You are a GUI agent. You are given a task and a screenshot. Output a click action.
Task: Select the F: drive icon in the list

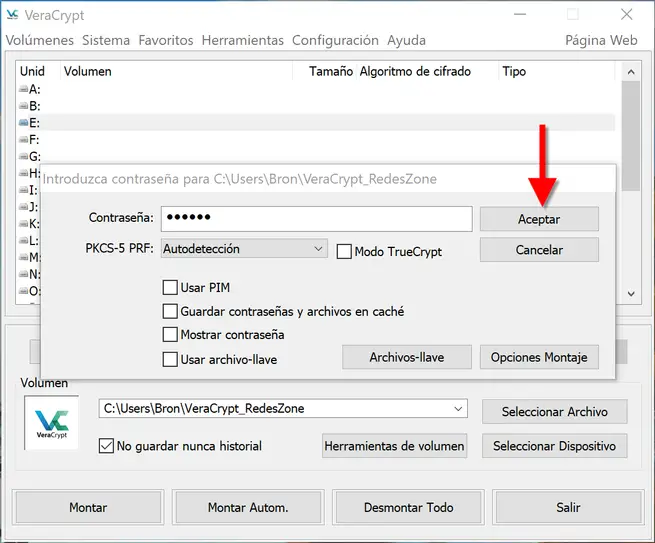click(24, 140)
